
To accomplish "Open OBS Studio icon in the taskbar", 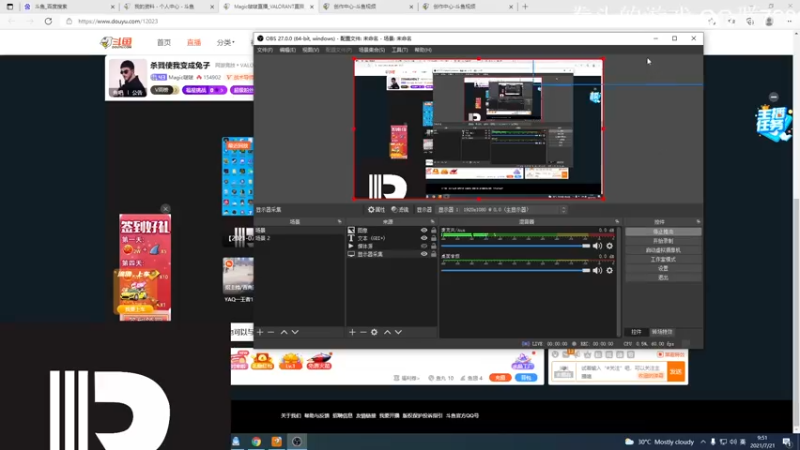I will coord(296,441).
